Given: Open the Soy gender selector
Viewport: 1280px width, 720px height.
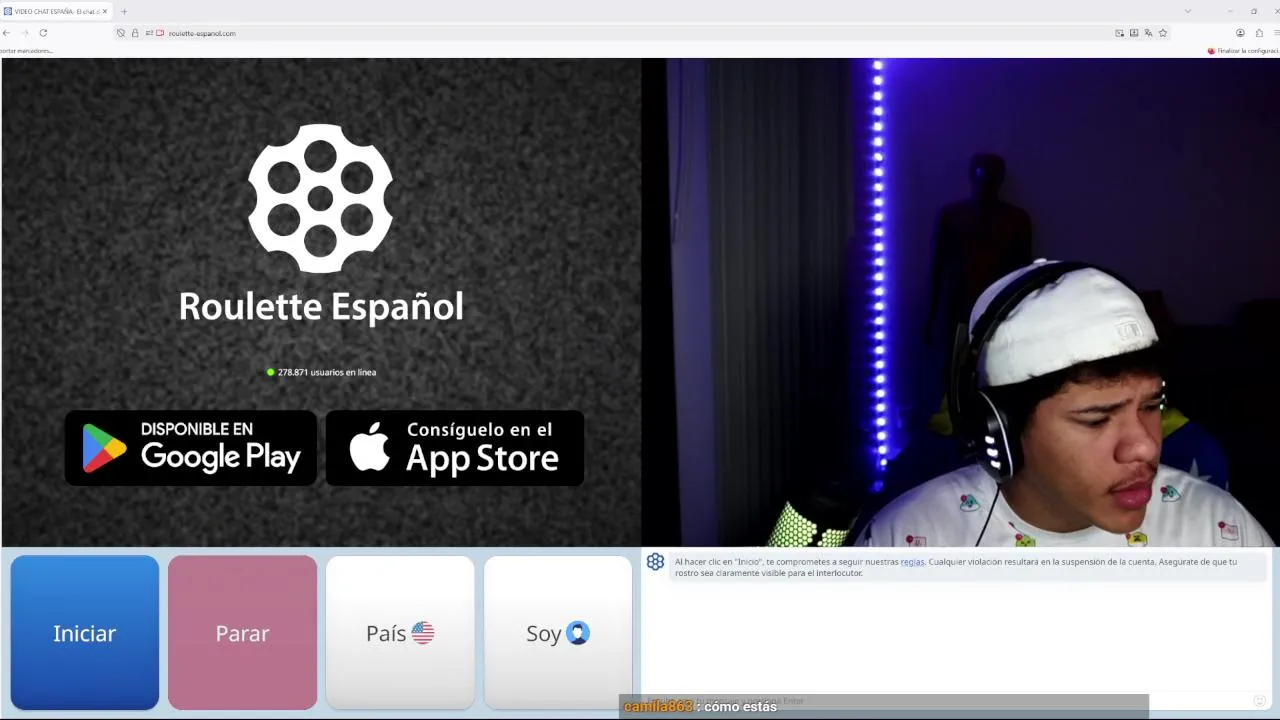Looking at the screenshot, I should tap(558, 633).
